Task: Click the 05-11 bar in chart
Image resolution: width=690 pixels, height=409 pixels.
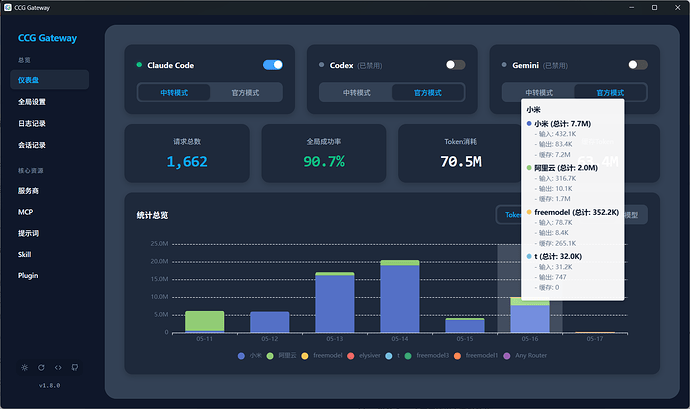Action: click(205, 321)
